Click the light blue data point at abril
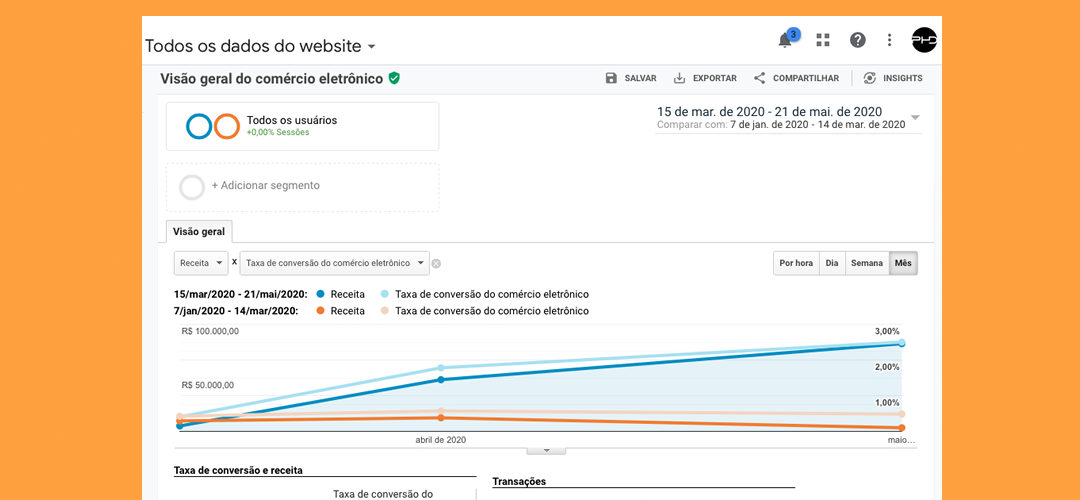Image resolution: width=1080 pixels, height=500 pixels. [441, 368]
